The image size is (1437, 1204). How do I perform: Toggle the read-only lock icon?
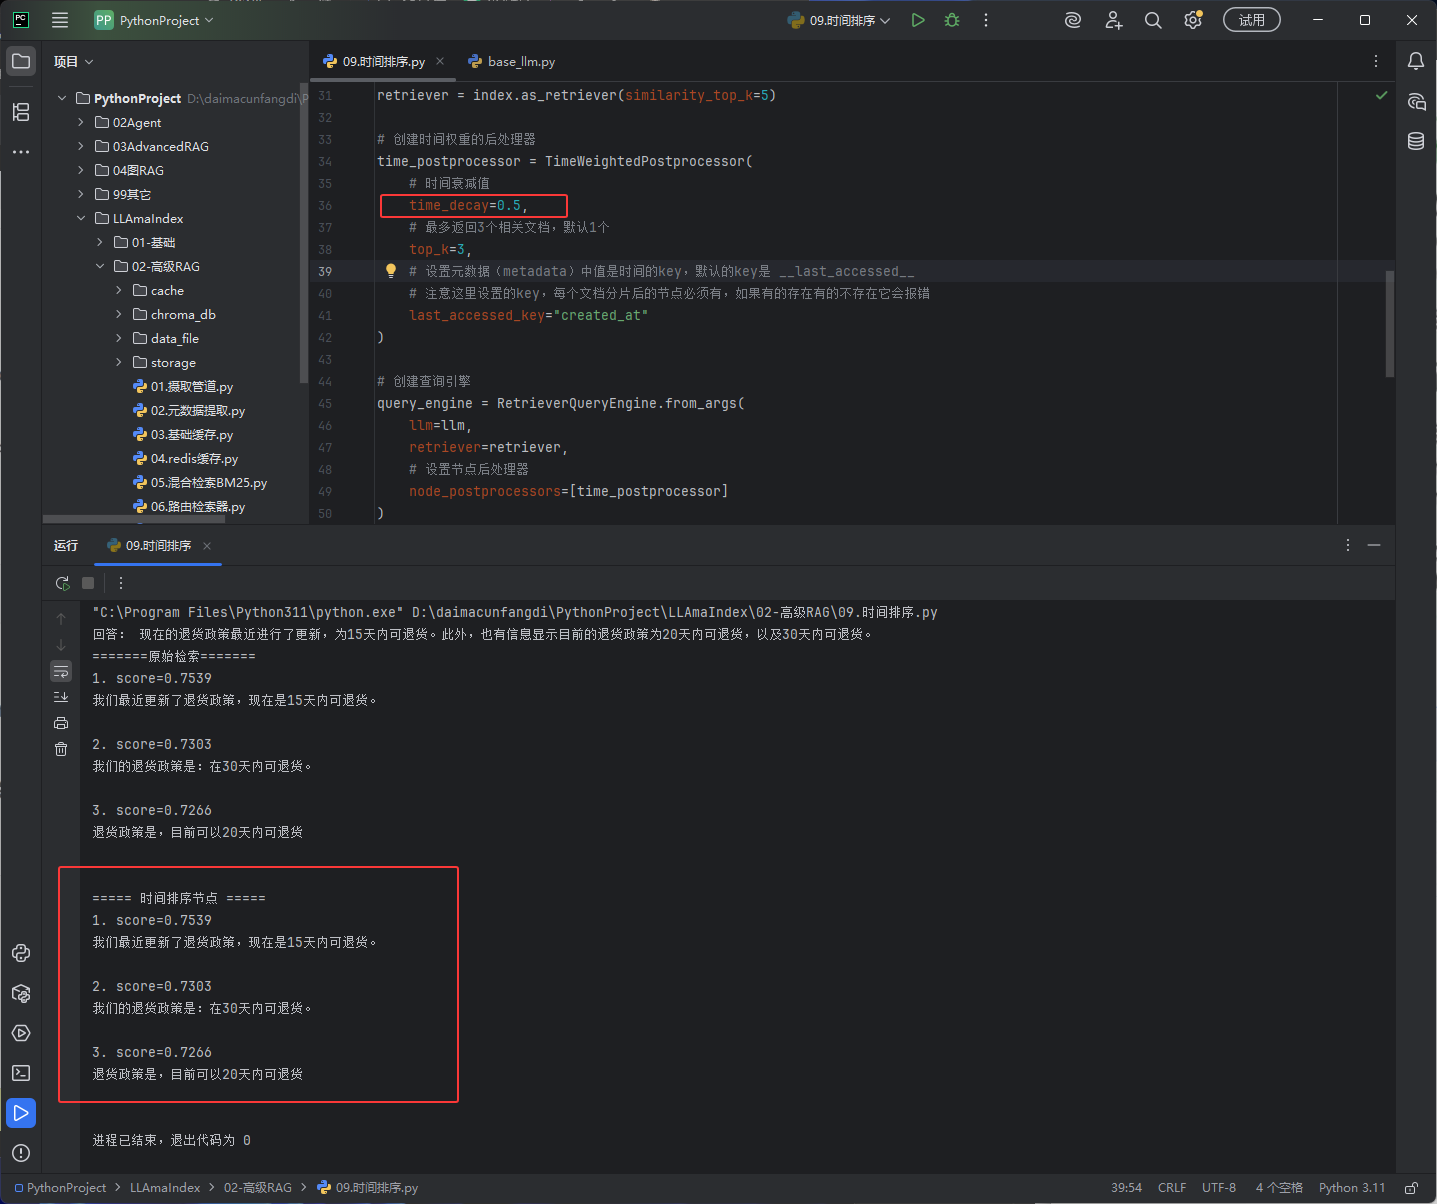1411,1187
